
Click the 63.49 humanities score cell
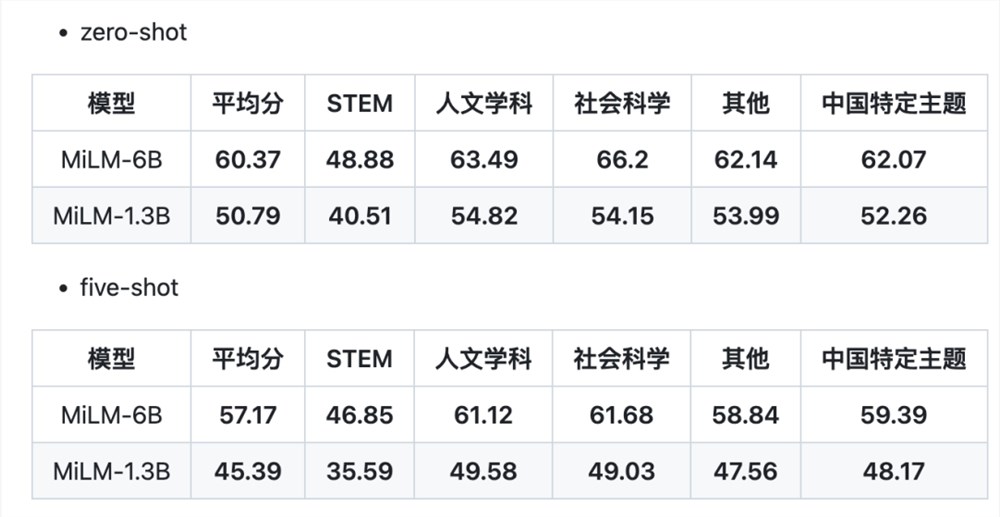pos(484,159)
